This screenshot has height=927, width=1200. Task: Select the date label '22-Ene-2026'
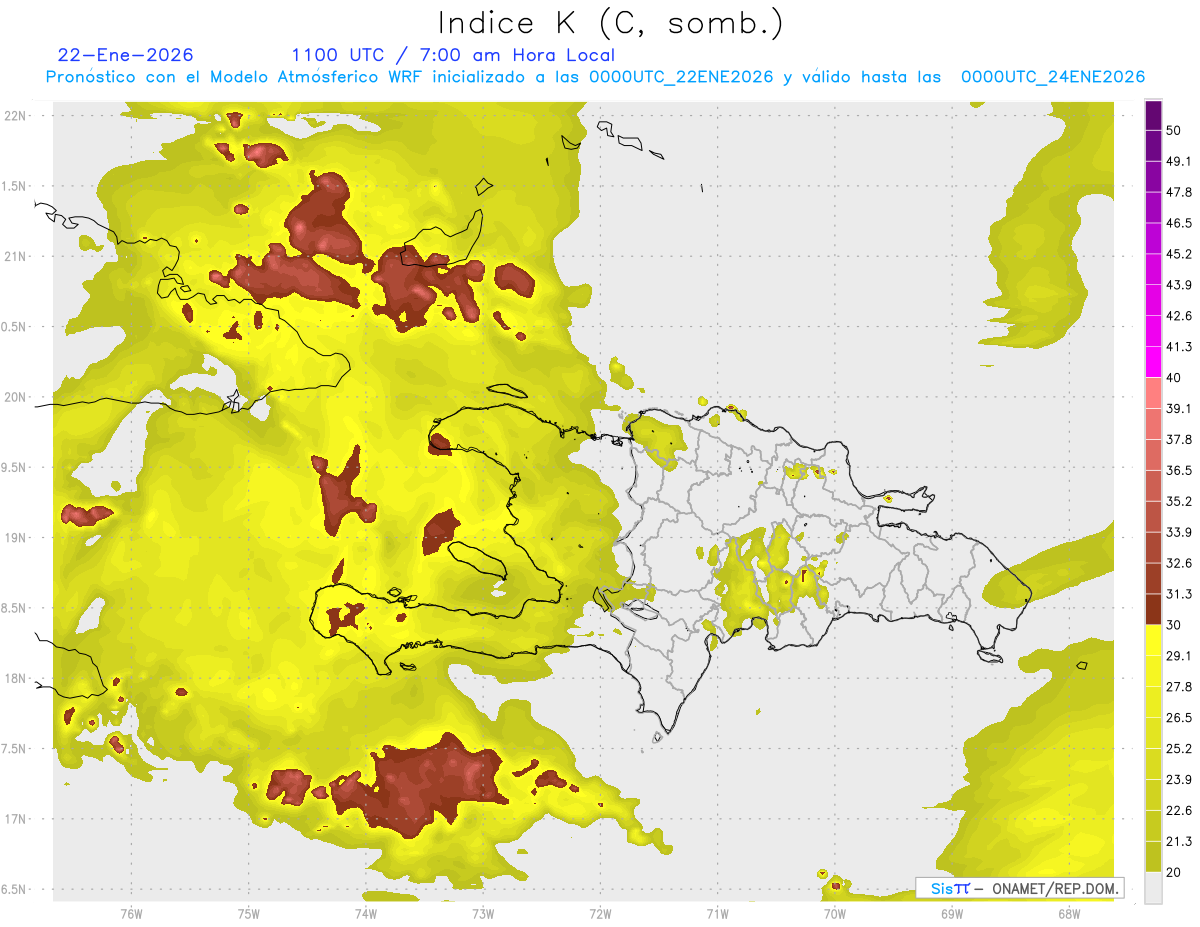tap(126, 55)
